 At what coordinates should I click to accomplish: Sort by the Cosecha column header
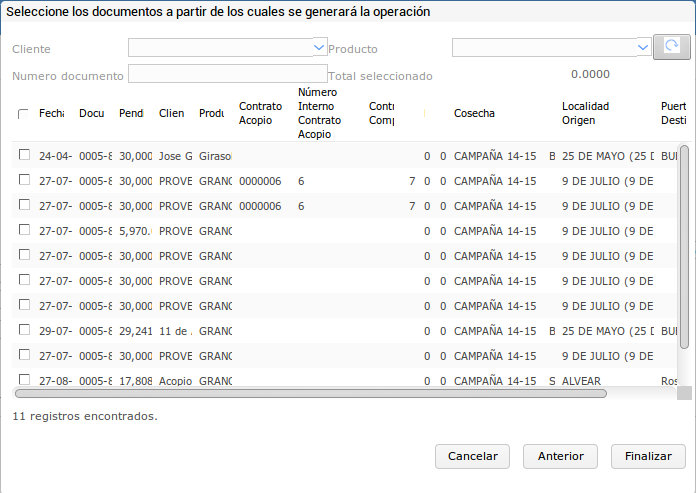pyautogui.click(x=474, y=113)
